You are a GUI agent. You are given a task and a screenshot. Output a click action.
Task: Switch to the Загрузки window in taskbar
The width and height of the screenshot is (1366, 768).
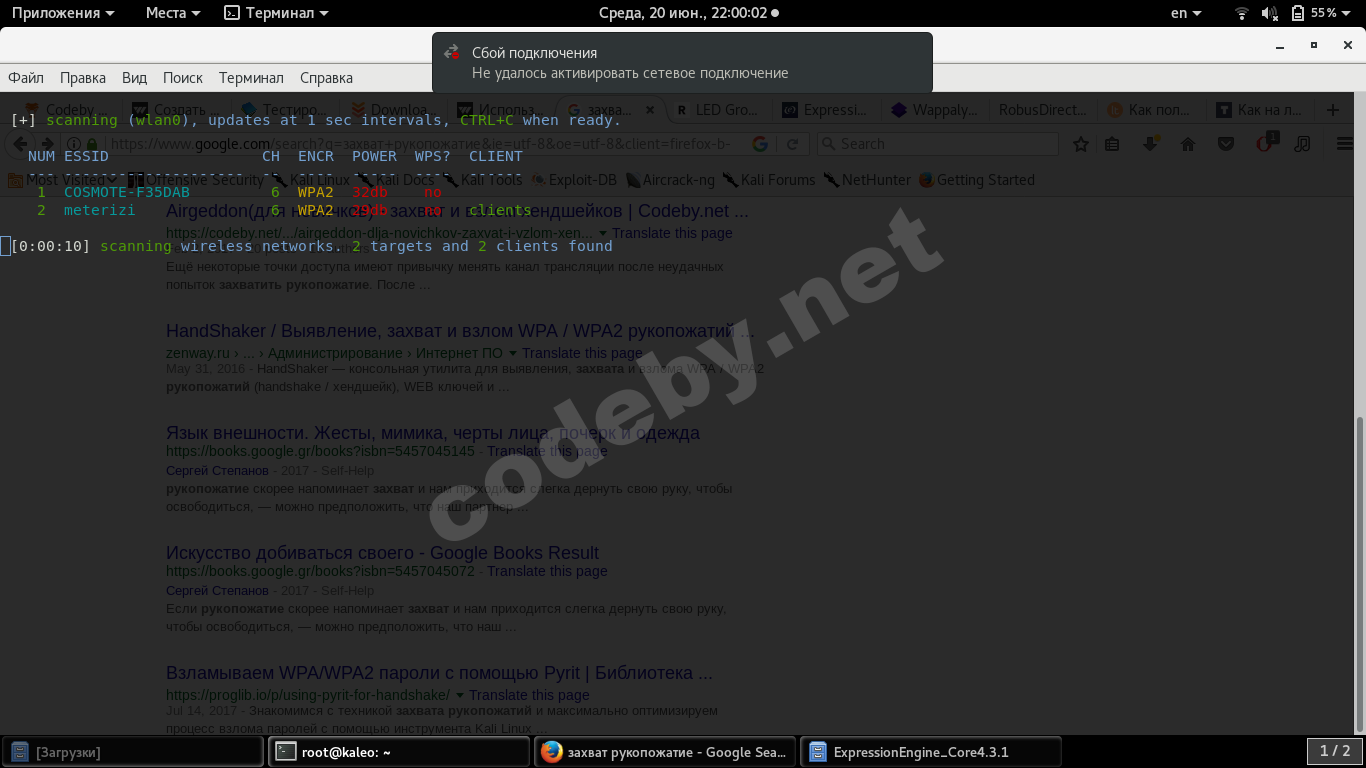click(x=133, y=752)
